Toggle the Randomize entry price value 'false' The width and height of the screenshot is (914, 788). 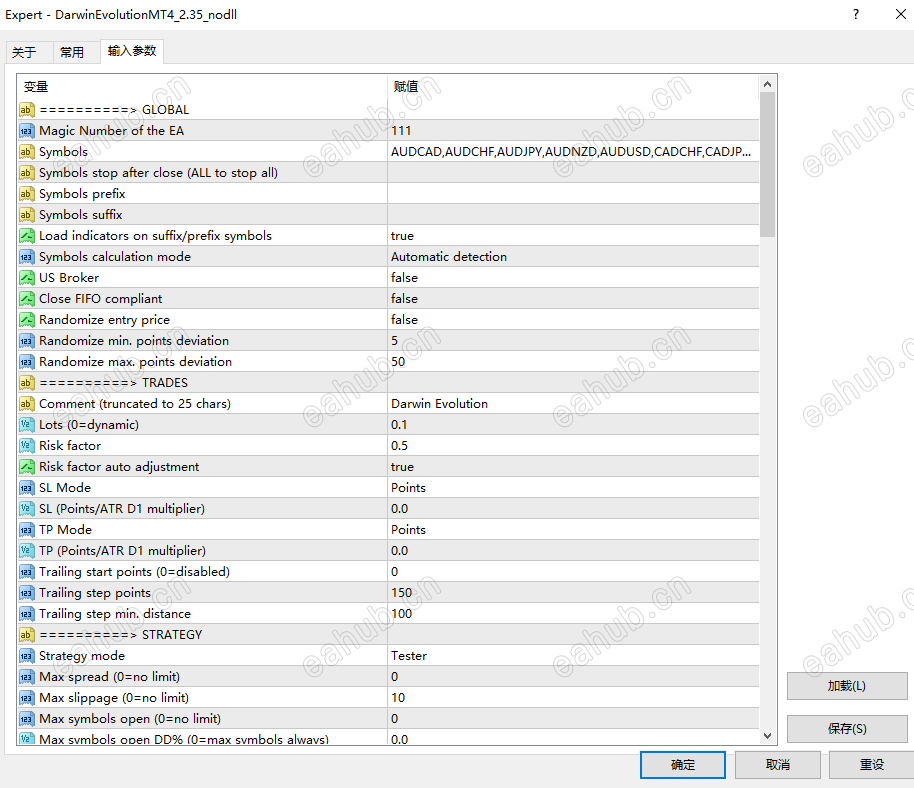(x=574, y=319)
